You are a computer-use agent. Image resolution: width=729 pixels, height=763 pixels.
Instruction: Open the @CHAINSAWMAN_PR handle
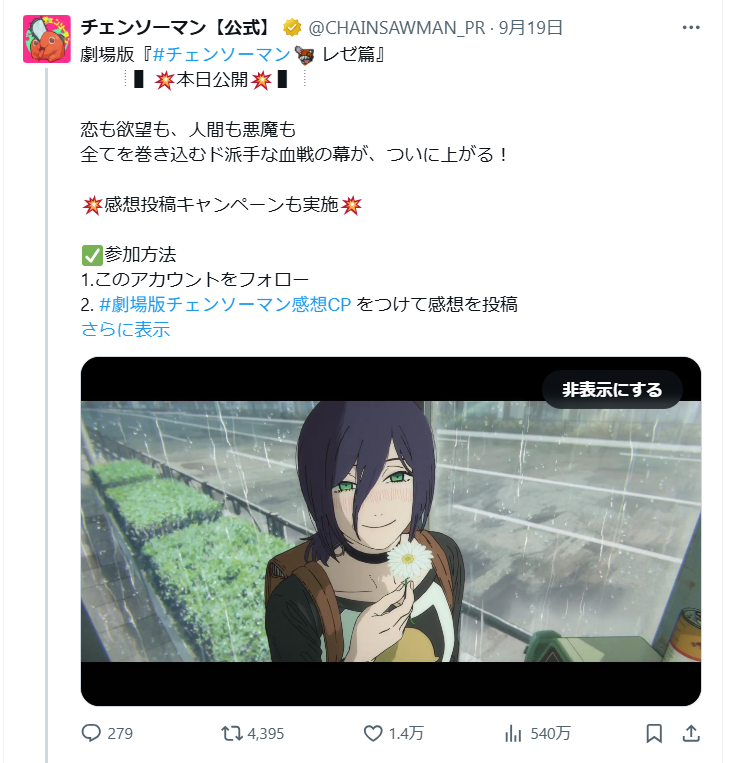397,28
